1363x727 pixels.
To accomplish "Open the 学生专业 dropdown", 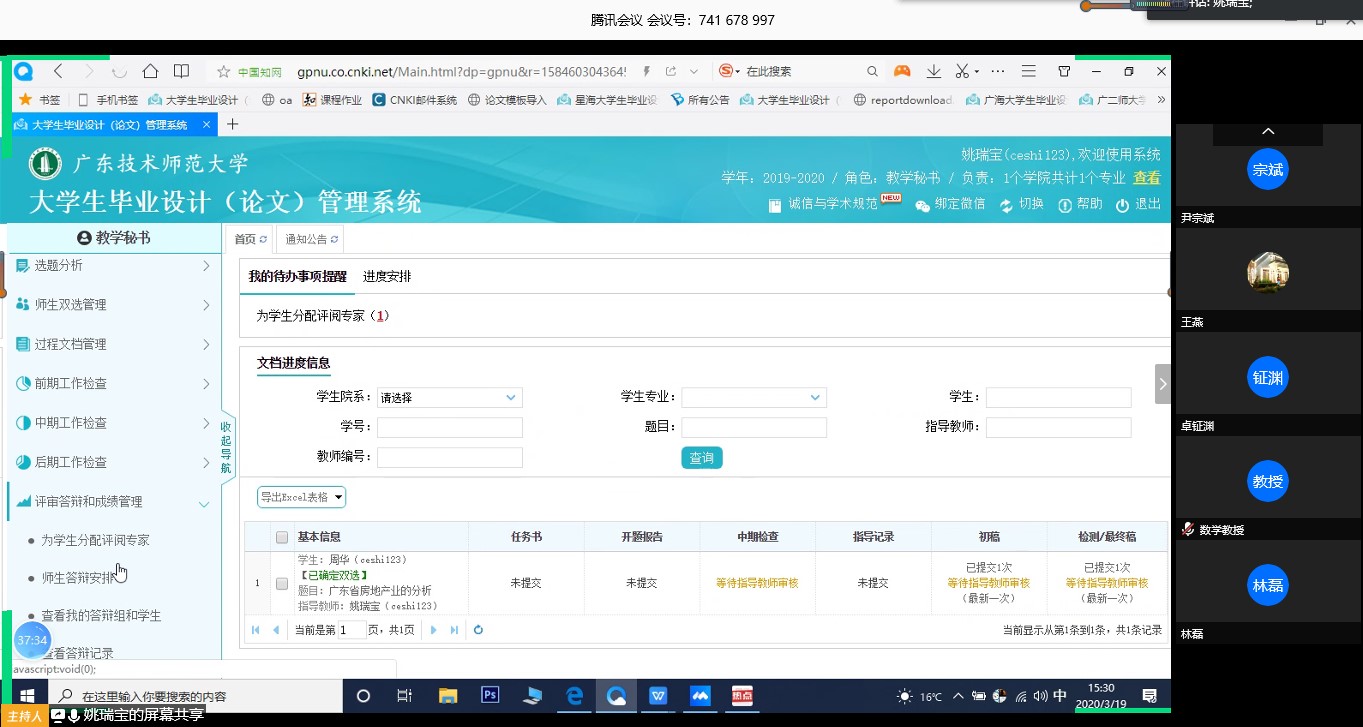I will (754, 398).
